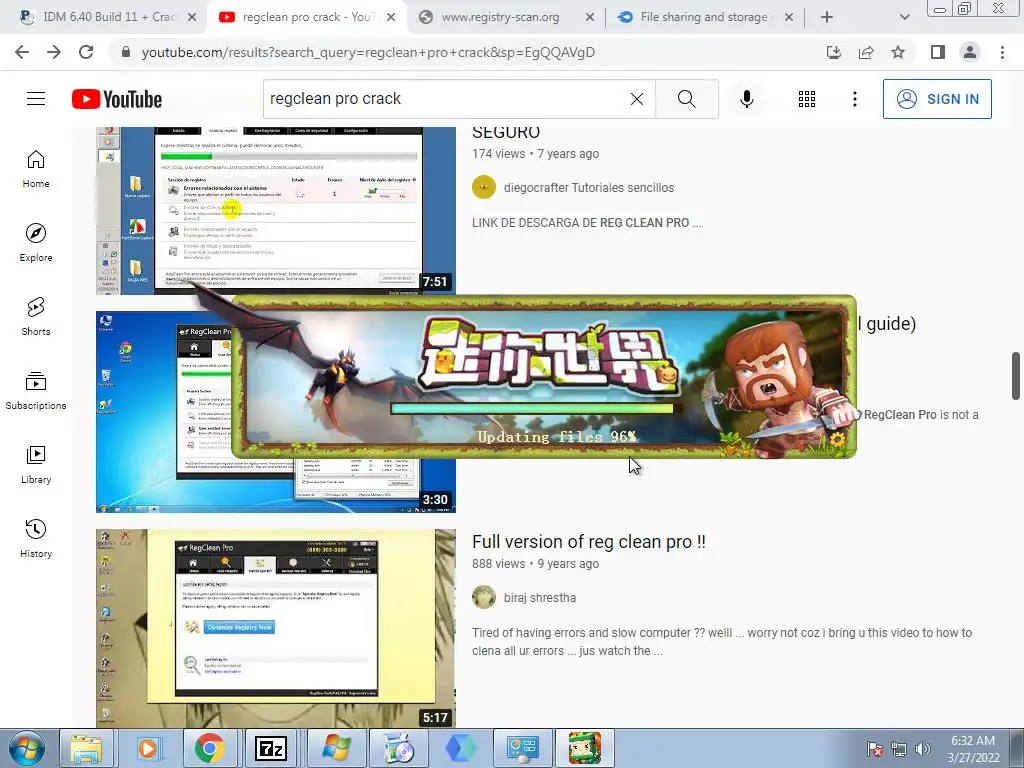
Task: Clear the search box with X
Action: click(637, 99)
